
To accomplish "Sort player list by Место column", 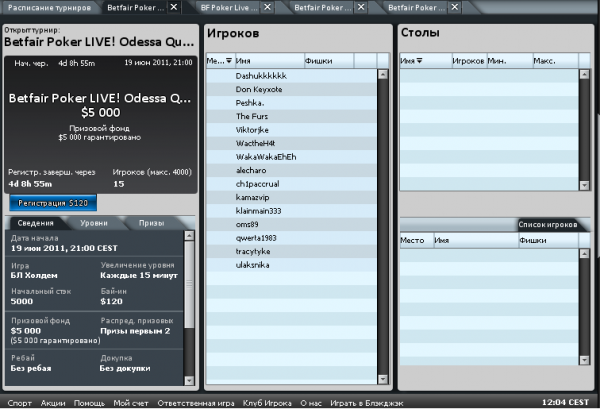I will [x=417, y=240].
